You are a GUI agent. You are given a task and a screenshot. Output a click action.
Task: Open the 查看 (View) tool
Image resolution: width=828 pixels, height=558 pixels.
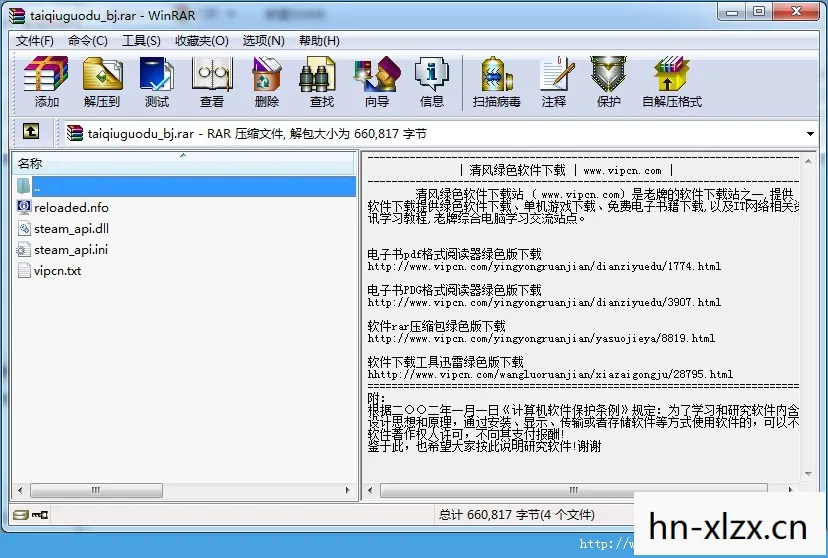tap(212, 82)
